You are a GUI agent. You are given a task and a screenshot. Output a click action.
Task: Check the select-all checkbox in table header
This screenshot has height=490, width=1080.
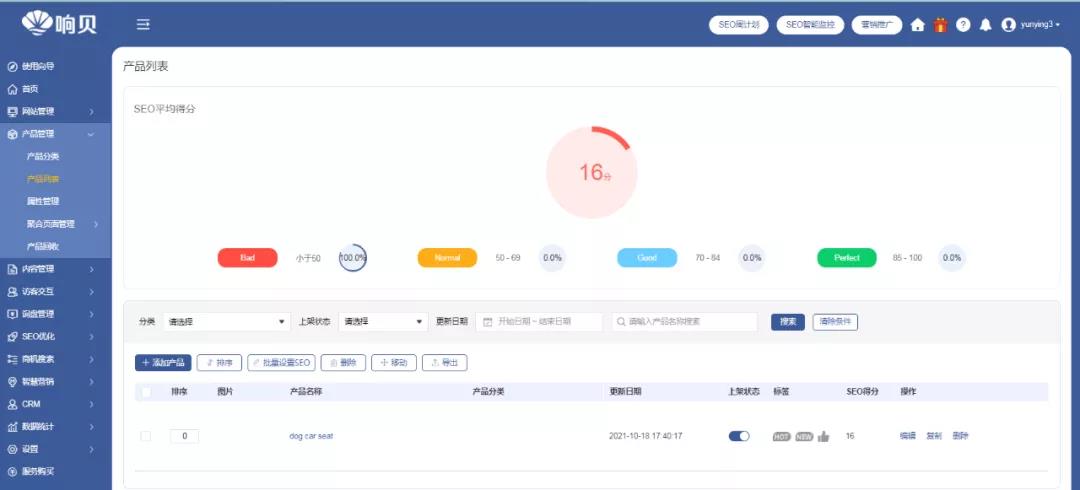click(x=146, y=392)
